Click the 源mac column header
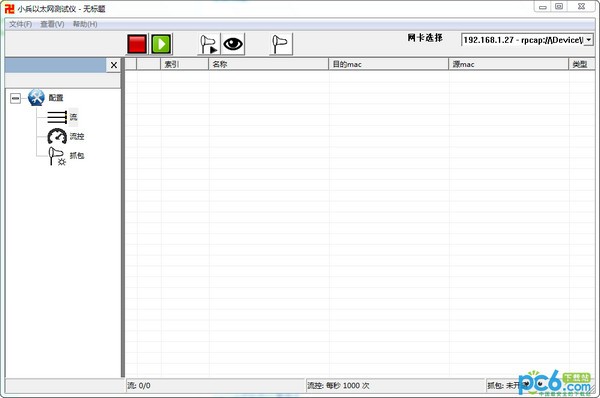The width and height of the screenshot is (600, 398). 509,64
